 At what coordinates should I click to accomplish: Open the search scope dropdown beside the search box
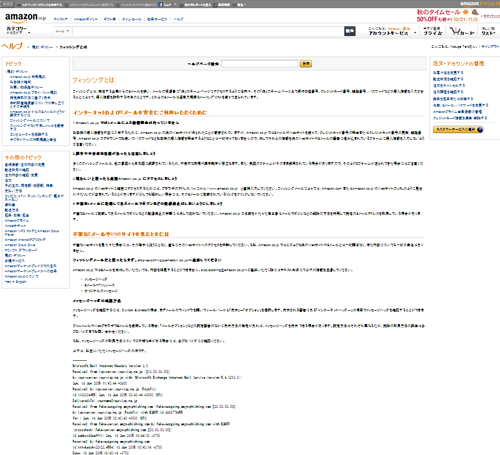[x=63, y=31]
